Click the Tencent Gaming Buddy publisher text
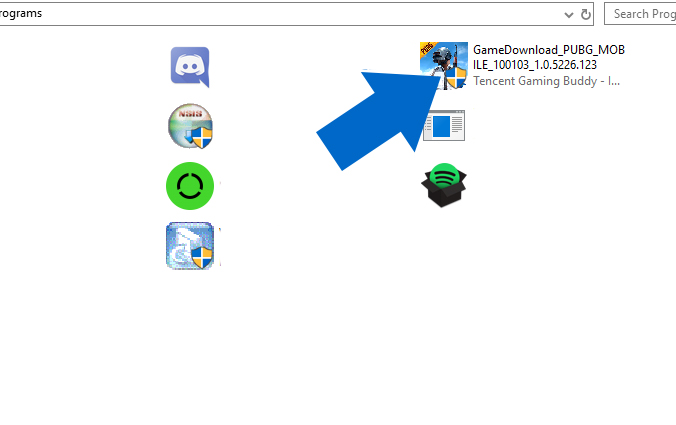Viewport: 676px width, 425px height. coord(546,81)
